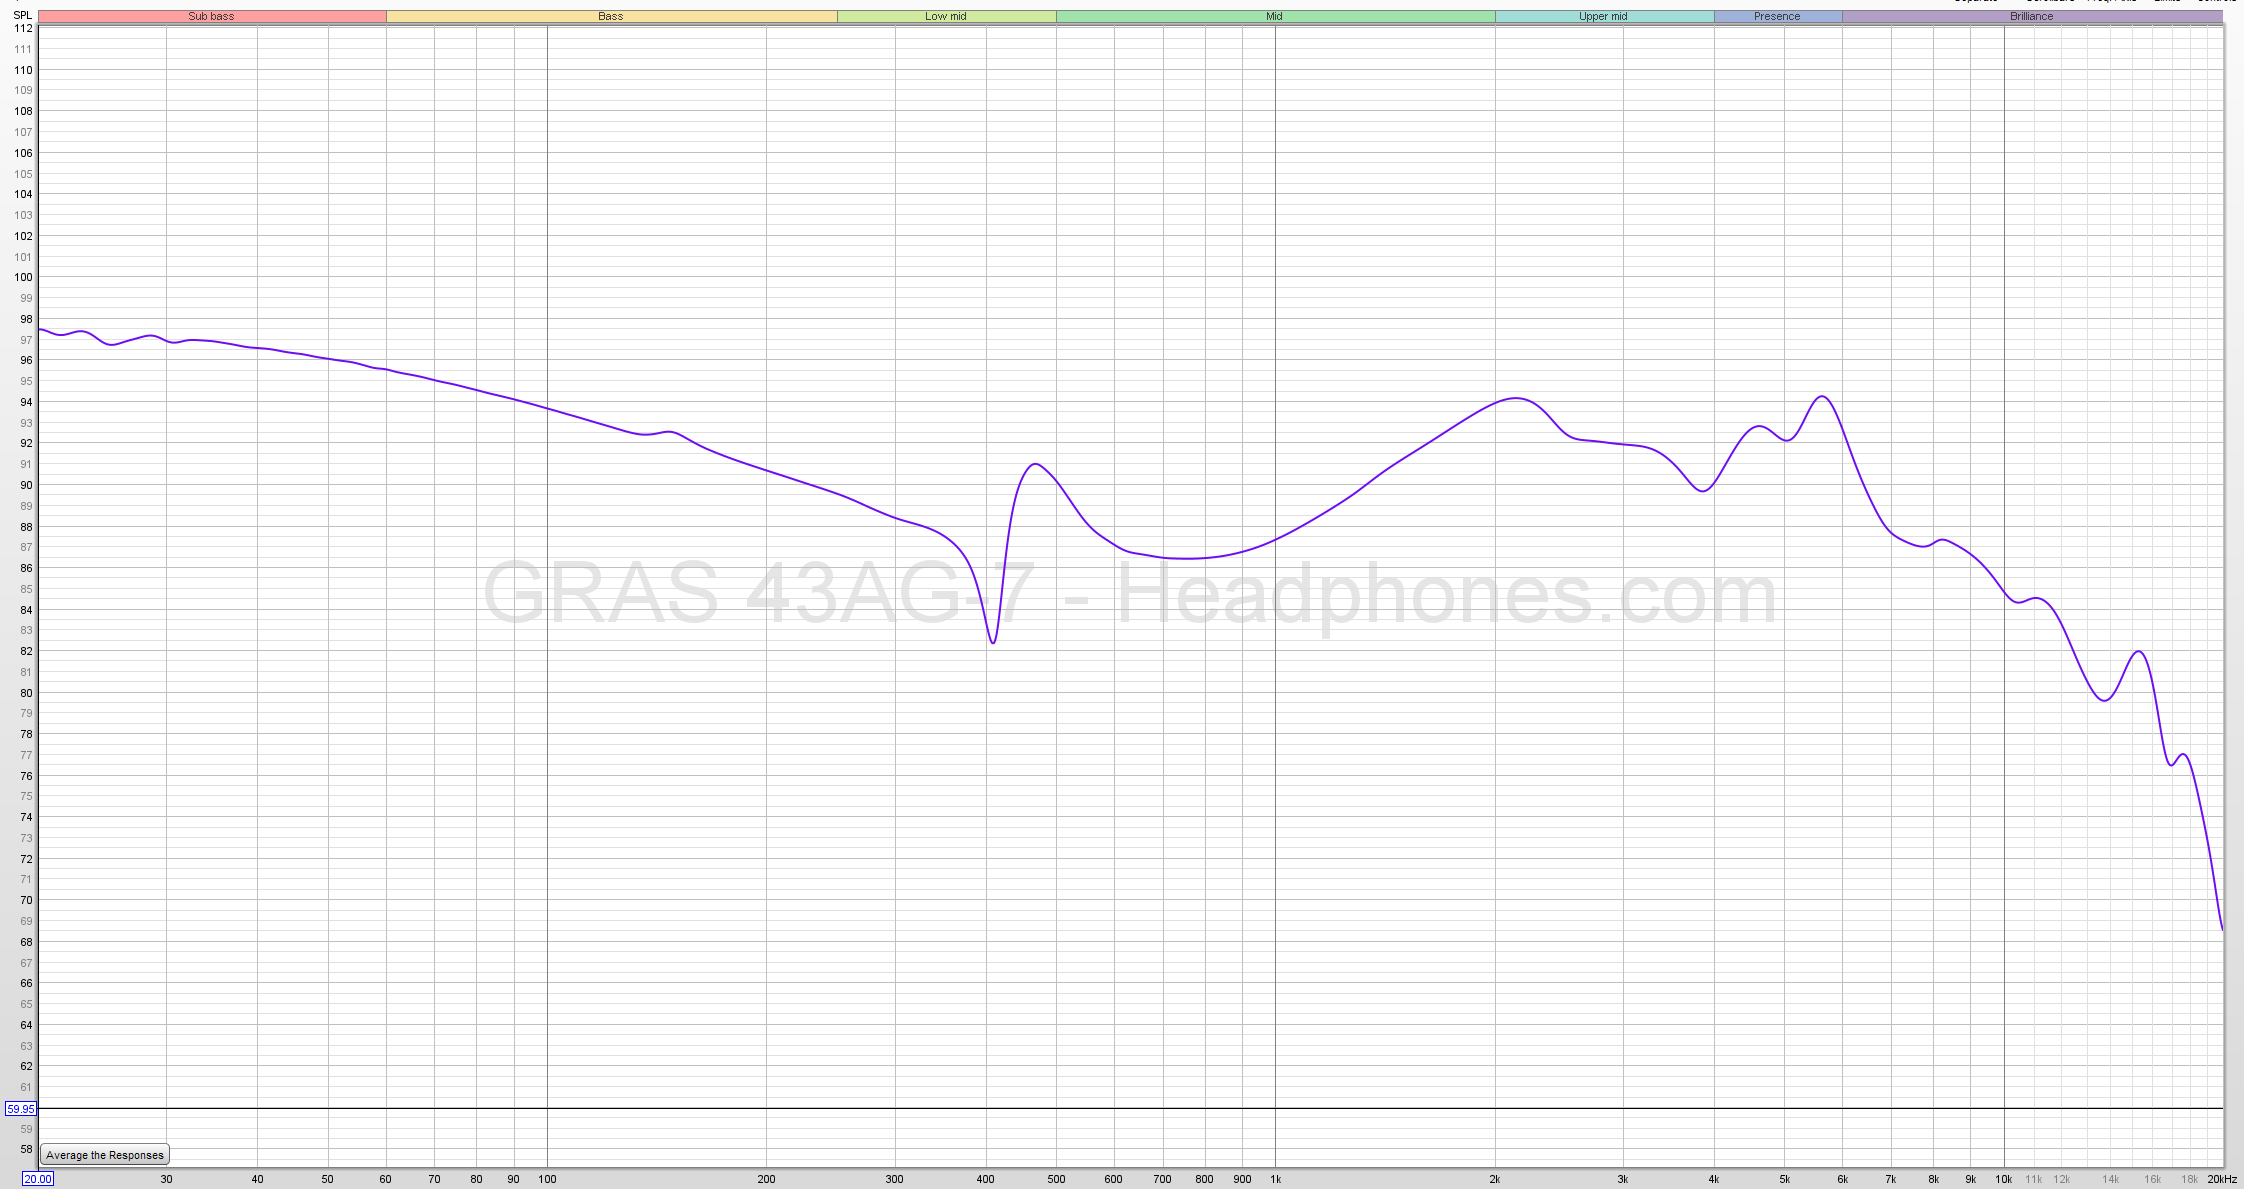Click the 3k frequency axis label
The height and width of the screenshot is (1189, 2244).
(x=1623, y=1179)
